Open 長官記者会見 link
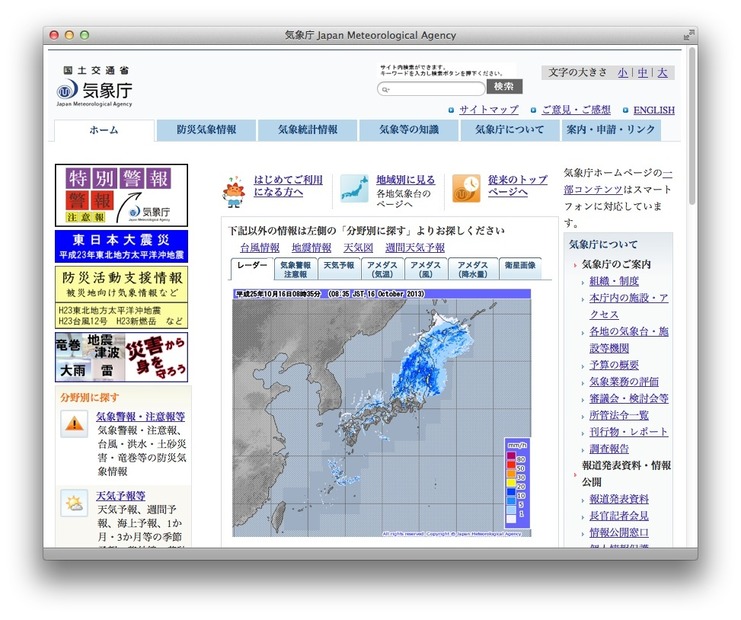This screenshot has height=620, width=741. pyautogui.click(x=619, y=516)
